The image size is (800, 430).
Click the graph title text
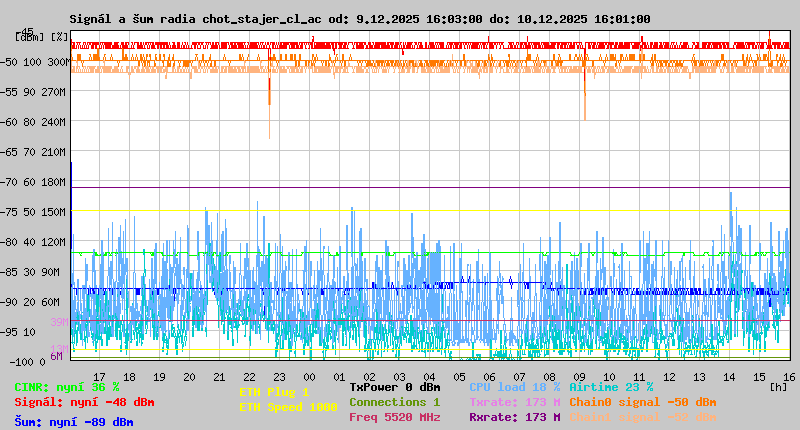point(360,19)
